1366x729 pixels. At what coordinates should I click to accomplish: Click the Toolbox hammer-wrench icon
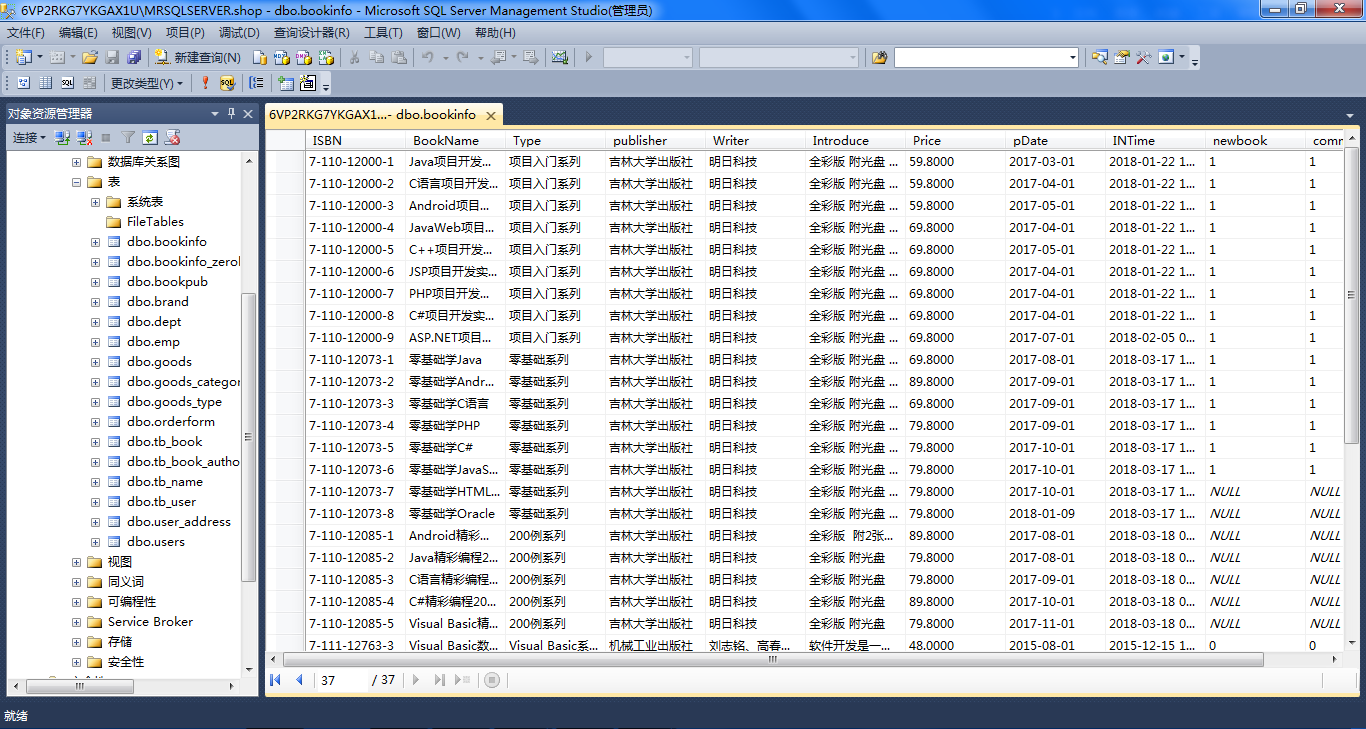[1143, 58]
